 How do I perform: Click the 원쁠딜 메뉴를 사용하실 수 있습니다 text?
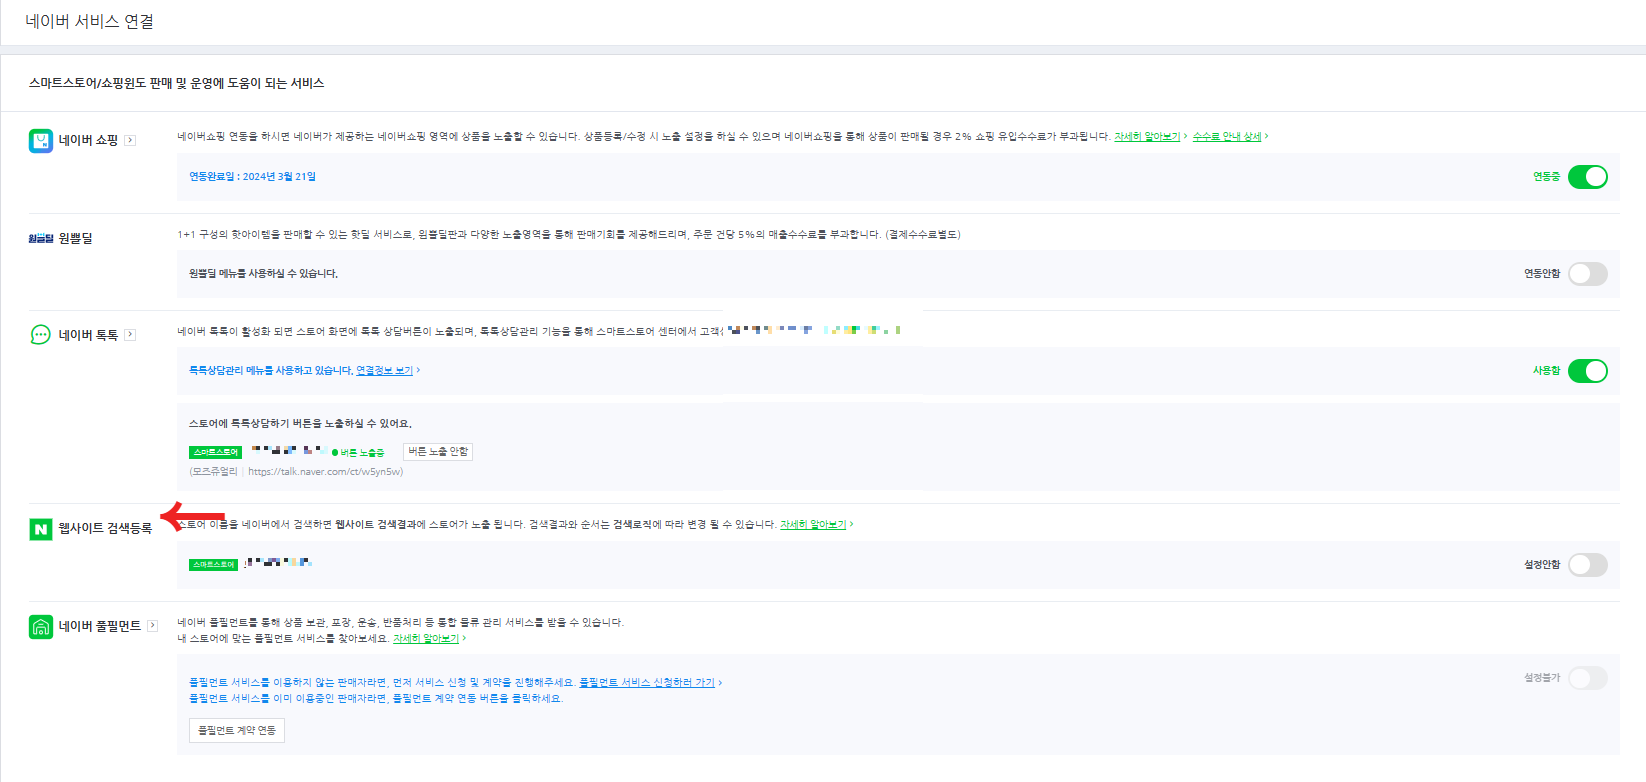263,273
